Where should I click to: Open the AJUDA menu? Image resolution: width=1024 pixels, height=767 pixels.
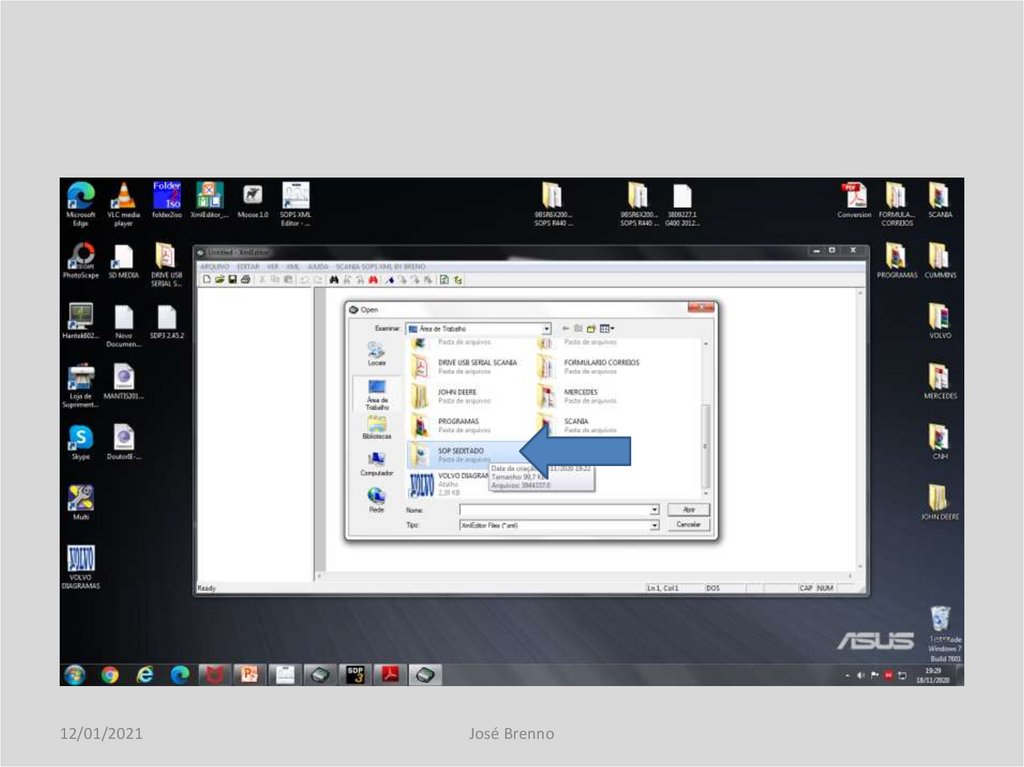pos(318,267)
